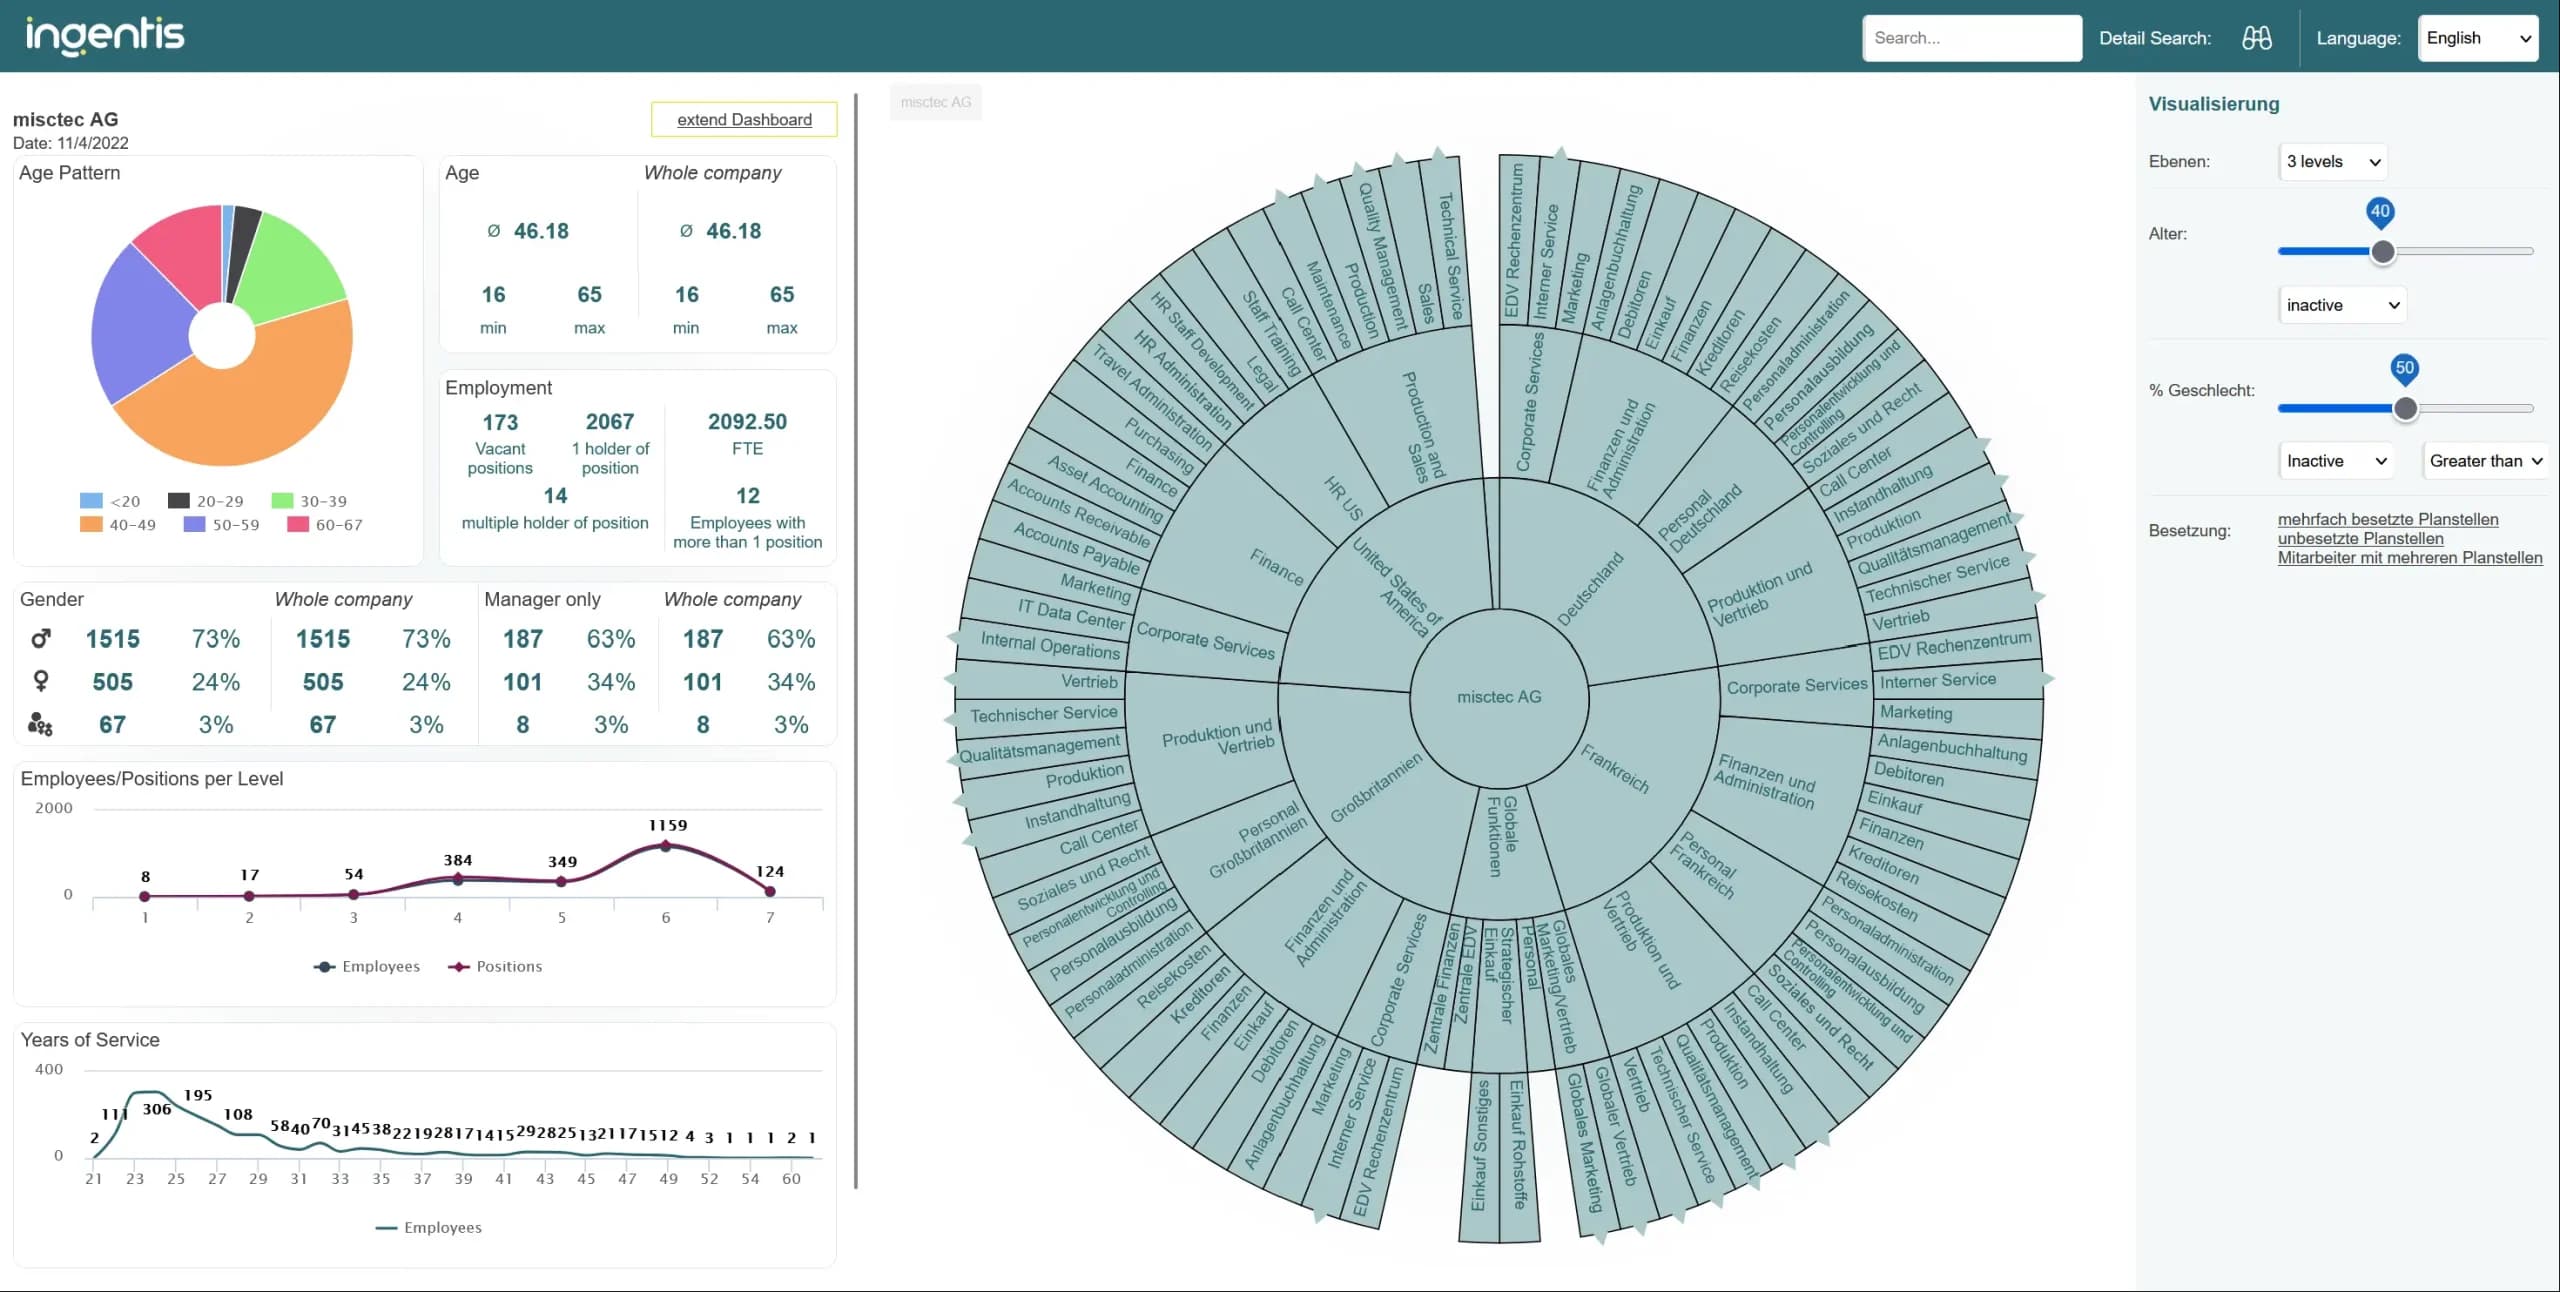Toggle the Employees series in the per Level legend
Viewport: 2560px width, 1292px height.
[x=366, y=966]
